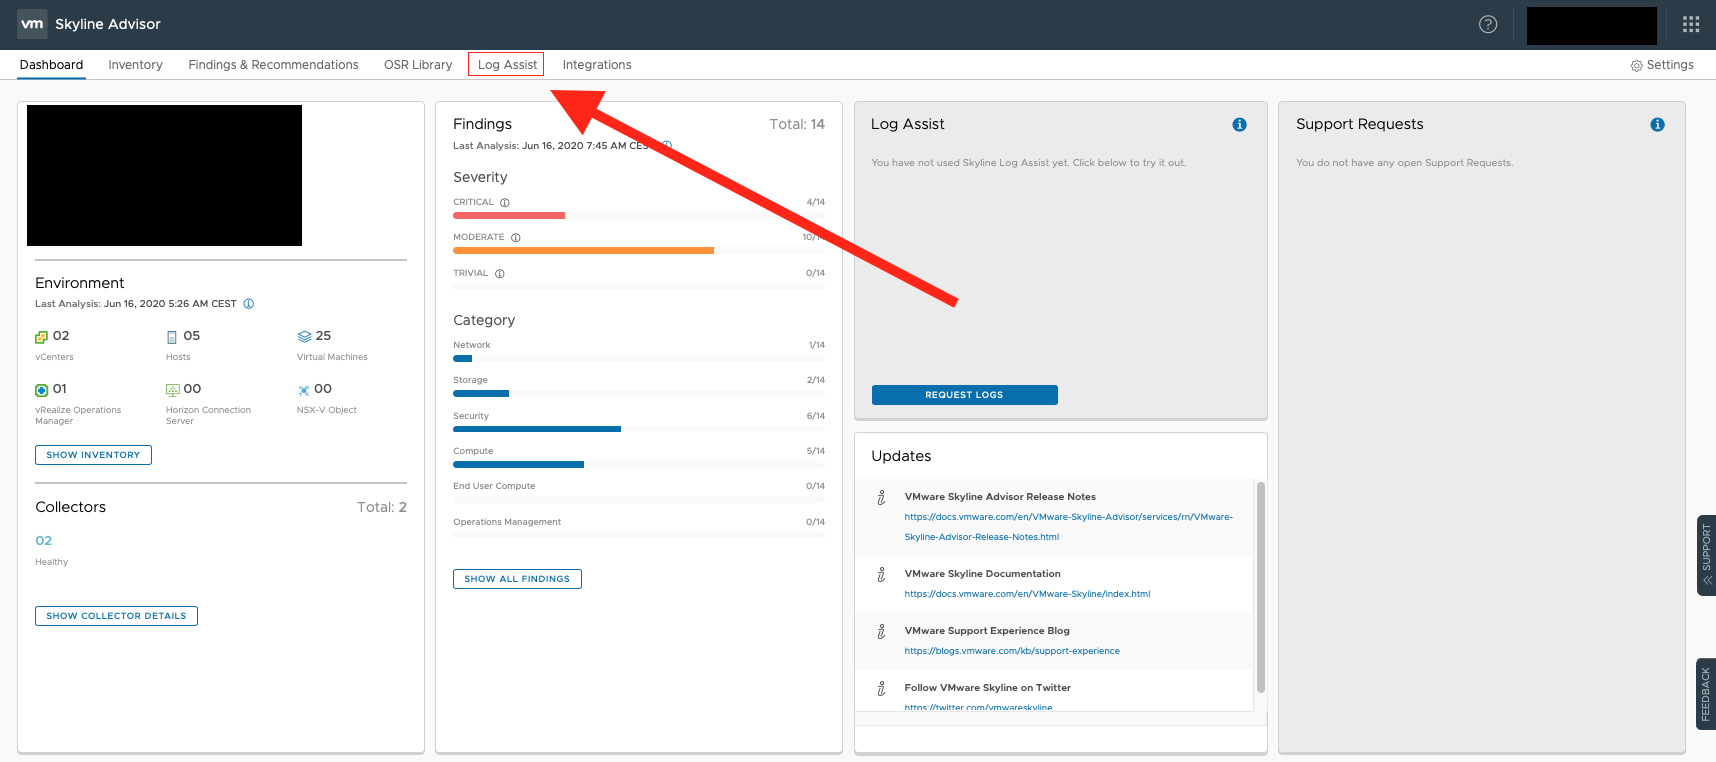Click the Updates panel scrollbar
Screen dimensions: 1716x762
coord(1260,587)
